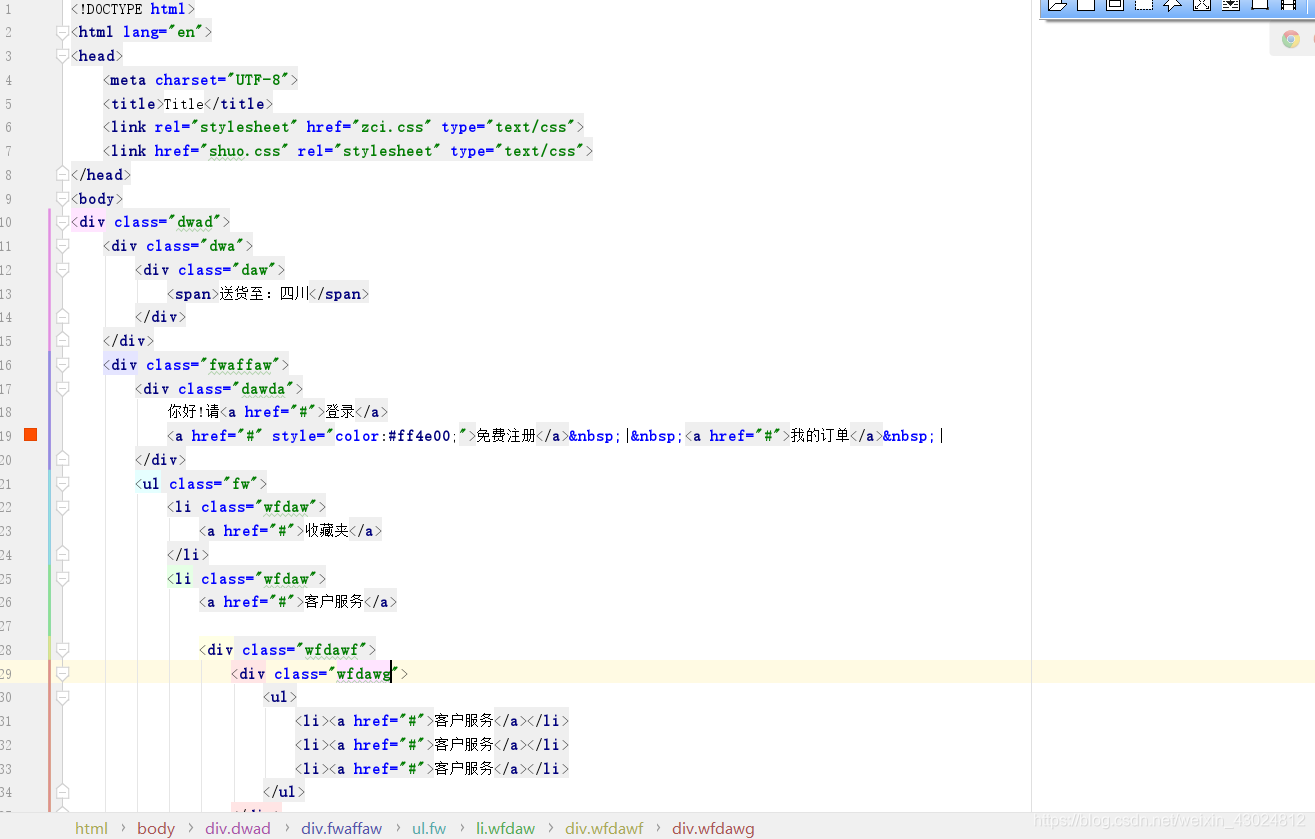
Task: Collapse the div class="dwa" fold marker
Action: coord(63,246)
